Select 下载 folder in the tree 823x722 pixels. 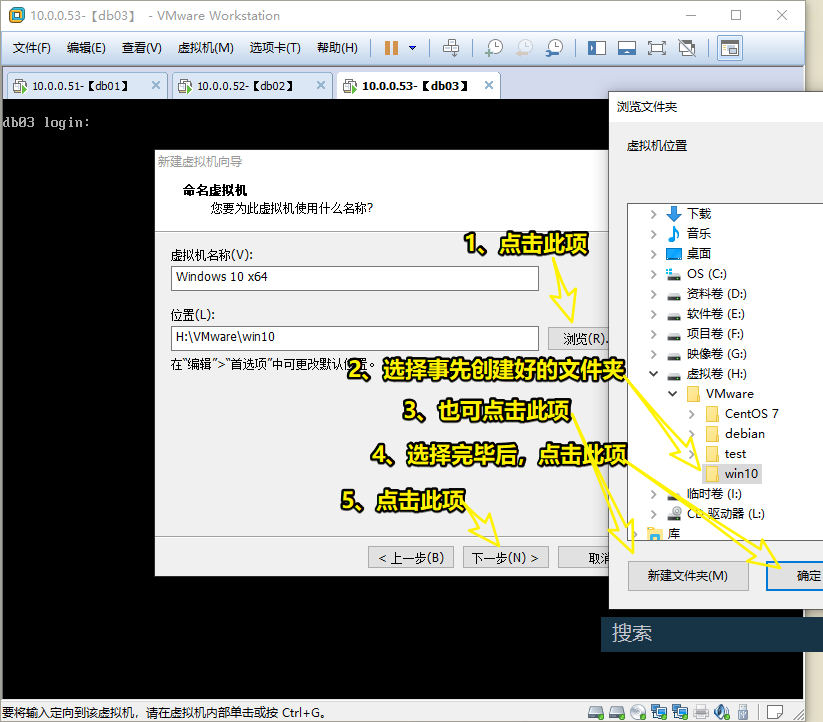click(x=699, y=214)
